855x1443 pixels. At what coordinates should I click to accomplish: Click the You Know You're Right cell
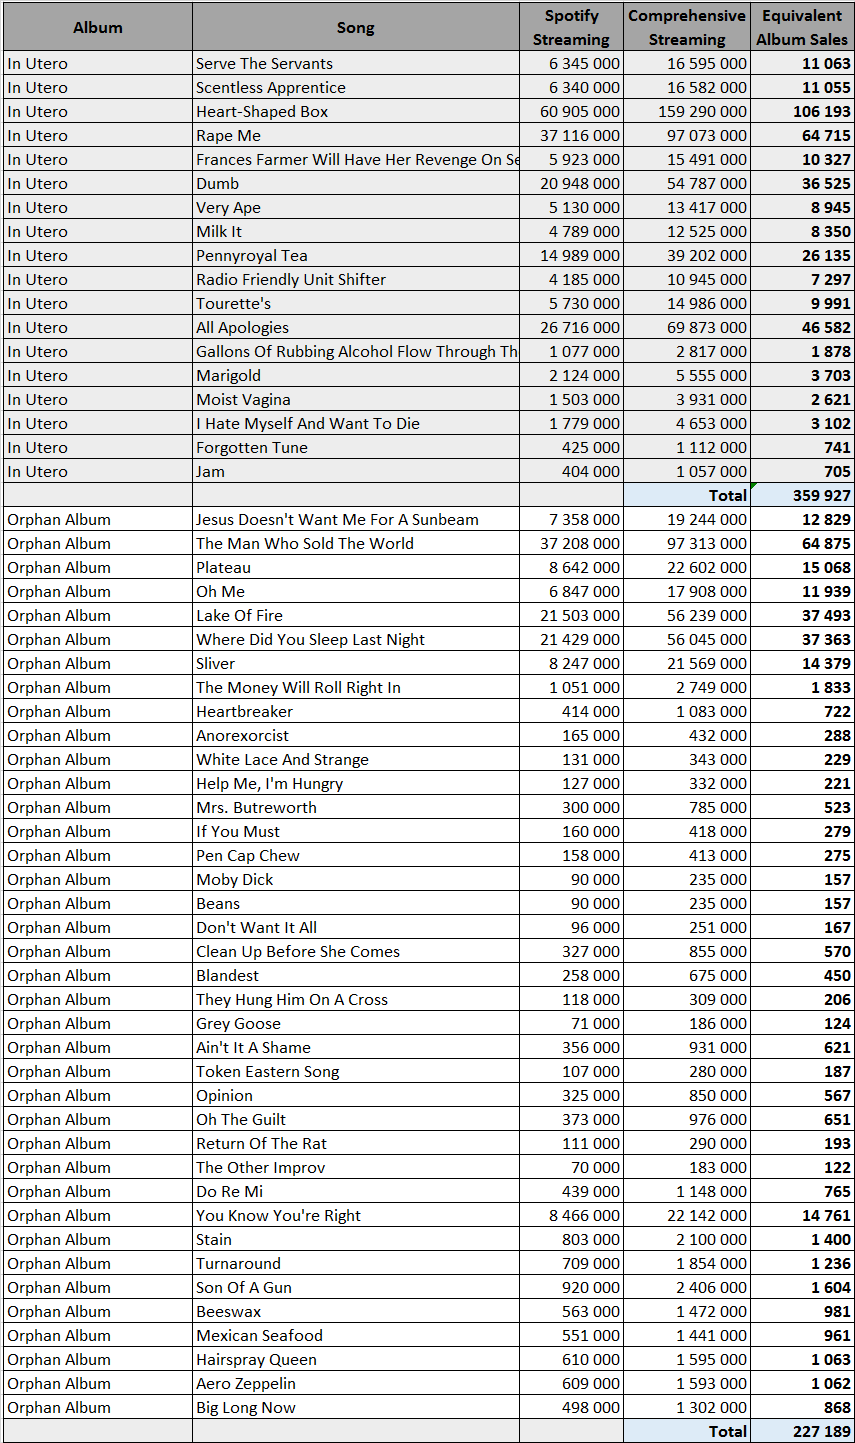point(355,1215)
